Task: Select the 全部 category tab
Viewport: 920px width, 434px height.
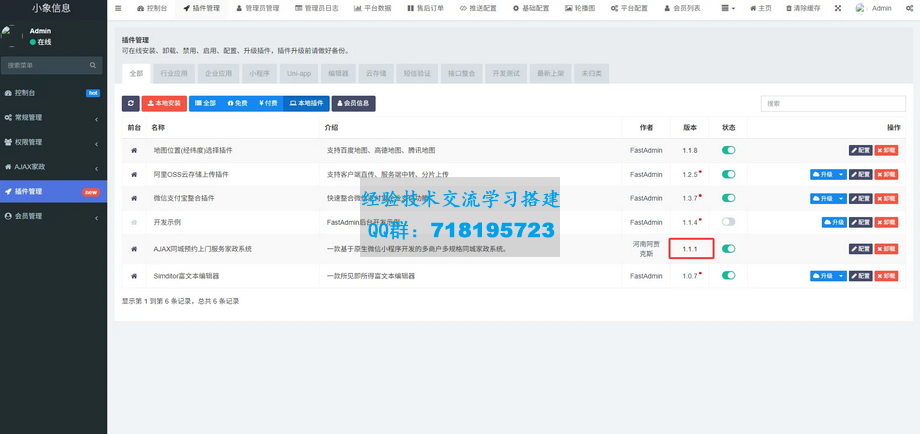Action: tap(136, 74)
